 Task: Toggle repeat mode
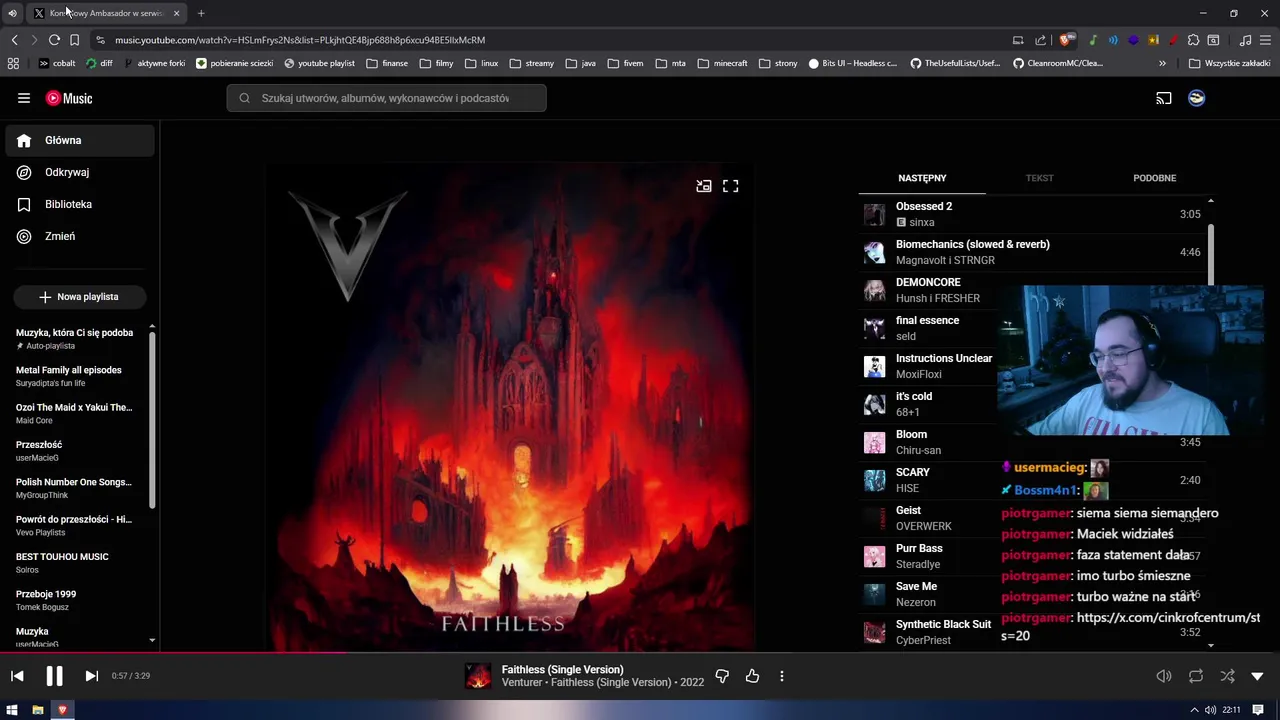[1196, 676]
